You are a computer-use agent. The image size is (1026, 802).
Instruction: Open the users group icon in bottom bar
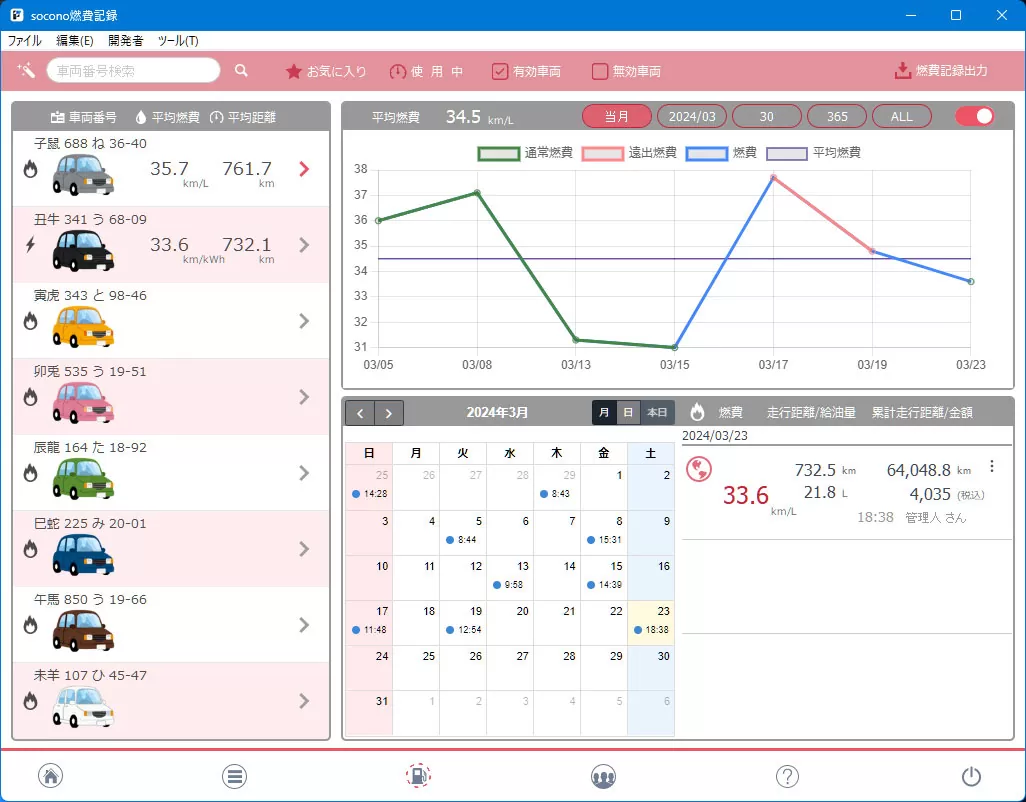point(603,776)
